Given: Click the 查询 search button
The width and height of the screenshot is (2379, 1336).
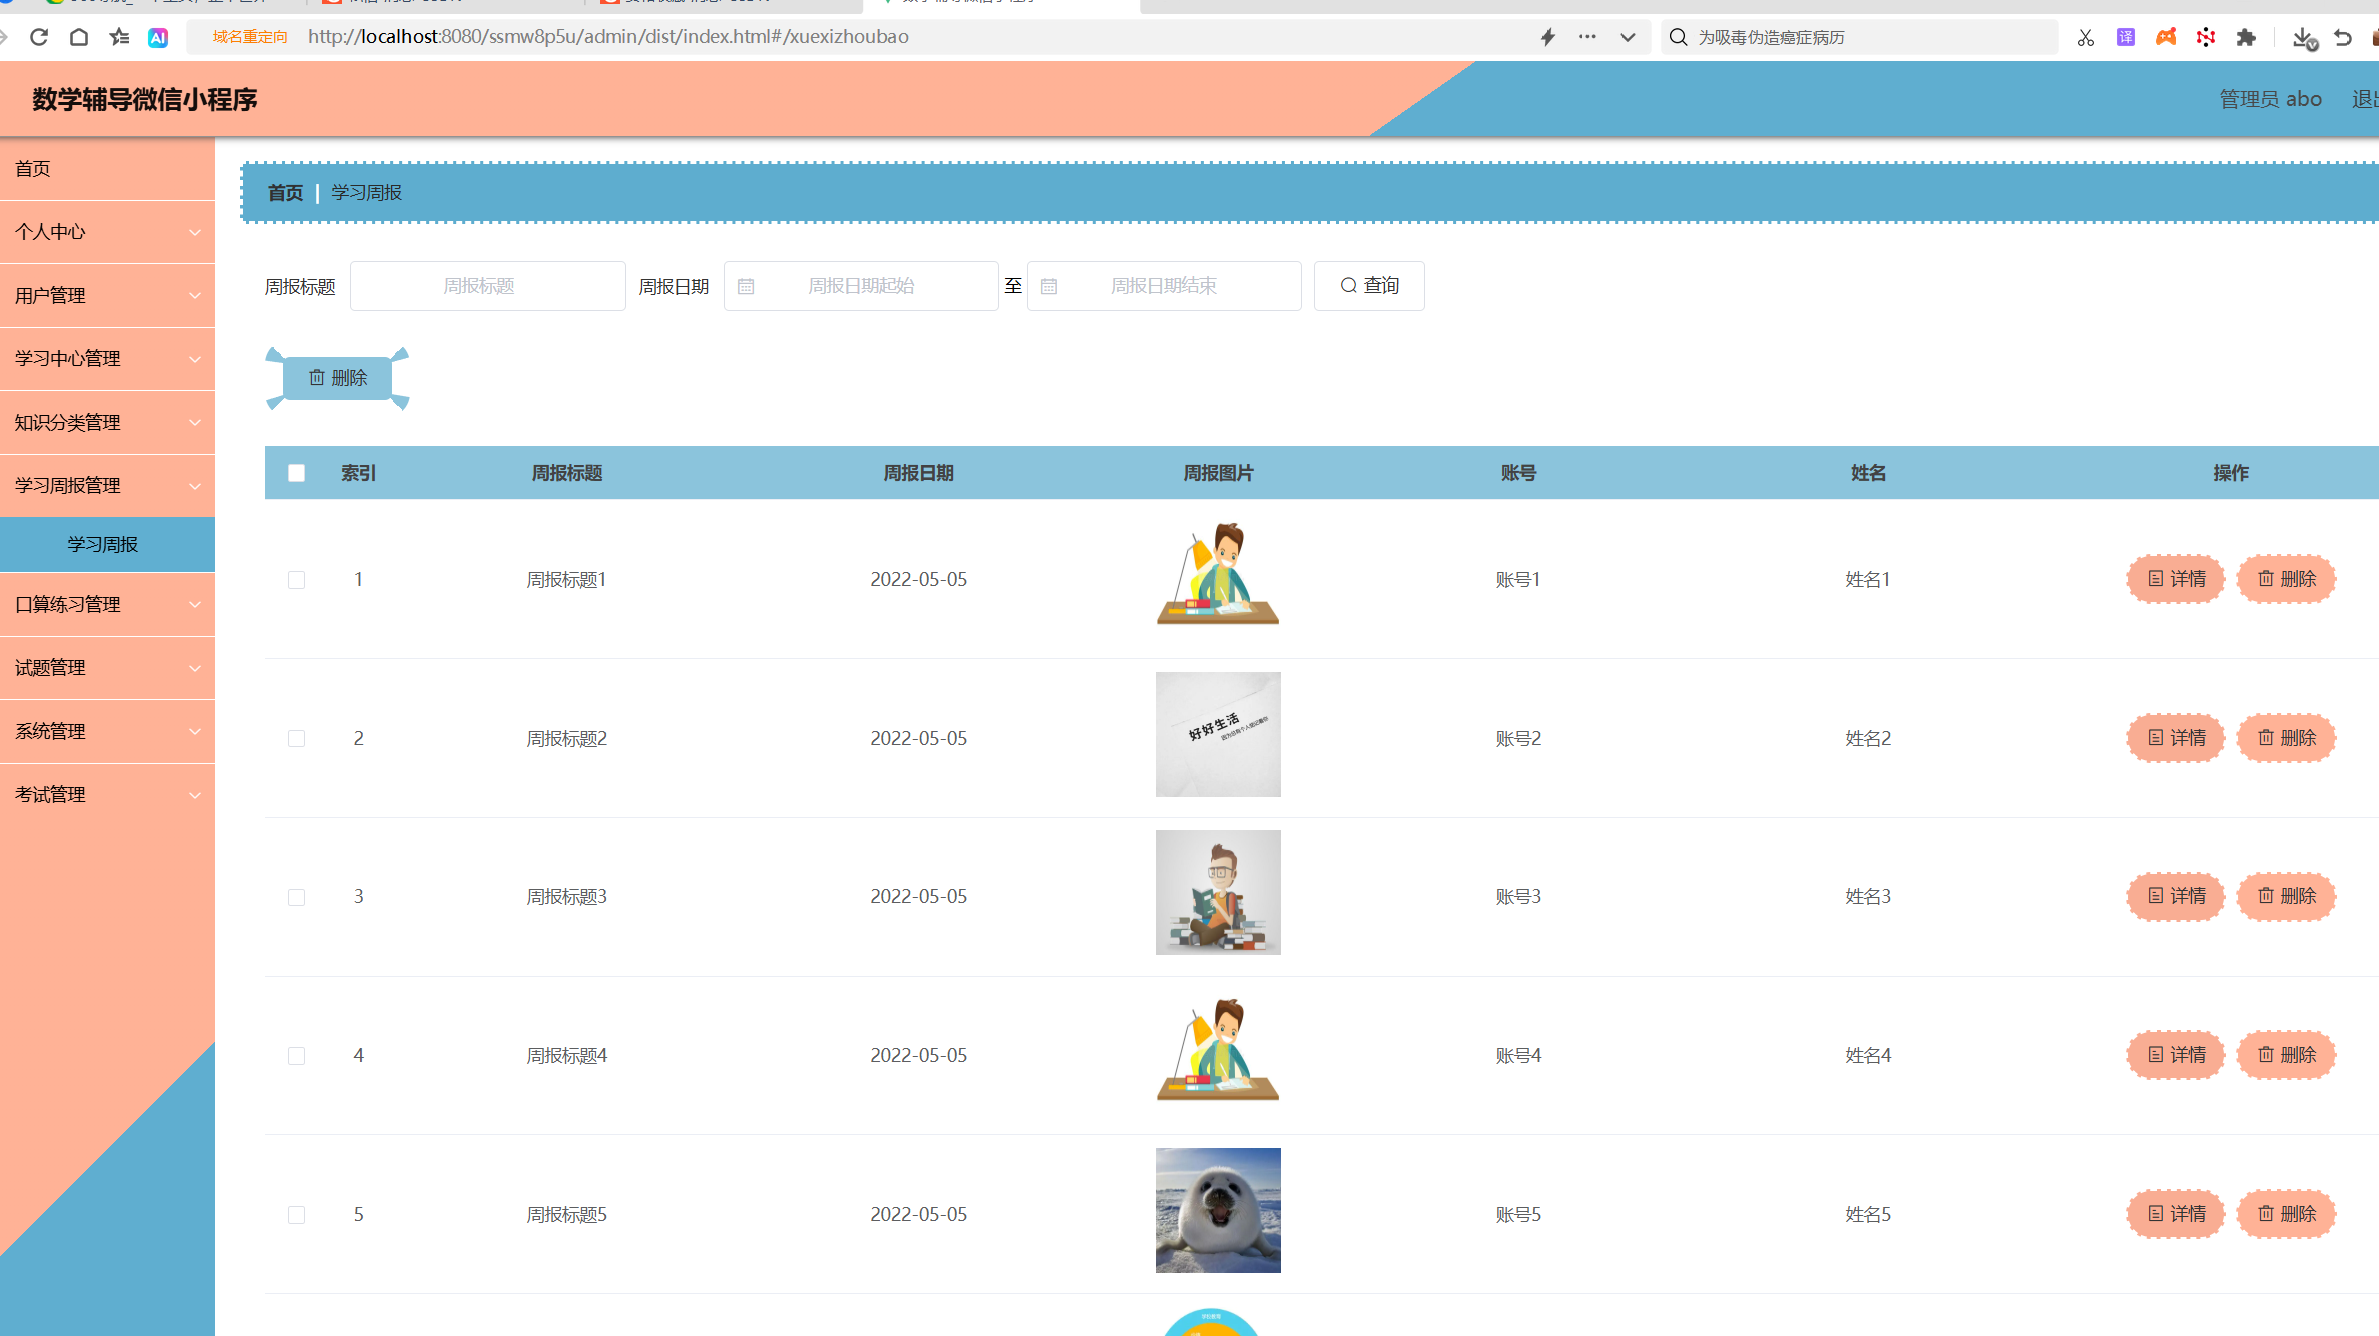Looking at the screenshot, I should pos(1369,286).
